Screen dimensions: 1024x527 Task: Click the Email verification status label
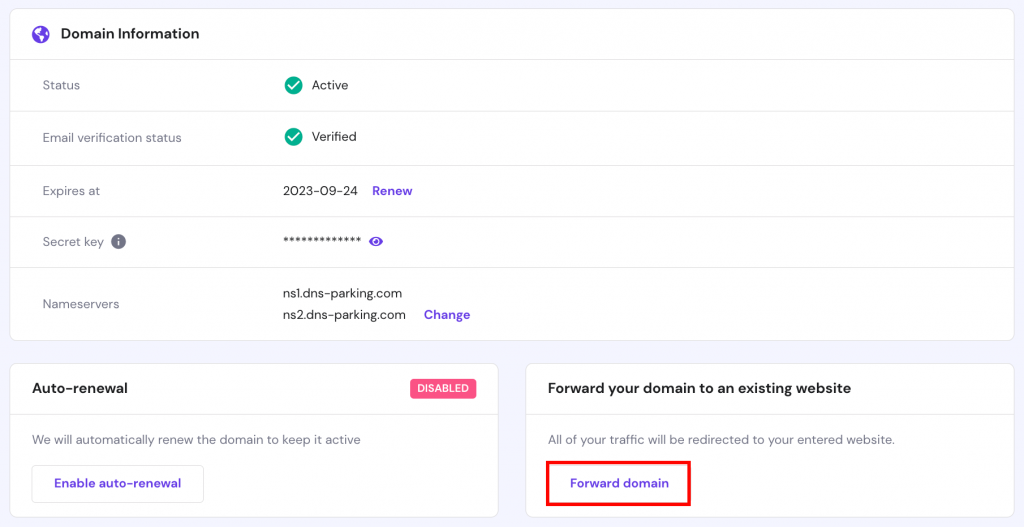click(112, 138)
